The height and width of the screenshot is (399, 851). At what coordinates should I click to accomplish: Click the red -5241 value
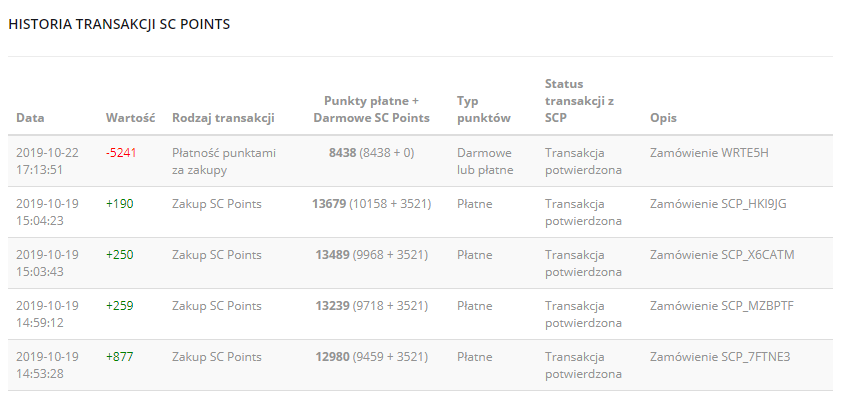(x=121, y=153)
